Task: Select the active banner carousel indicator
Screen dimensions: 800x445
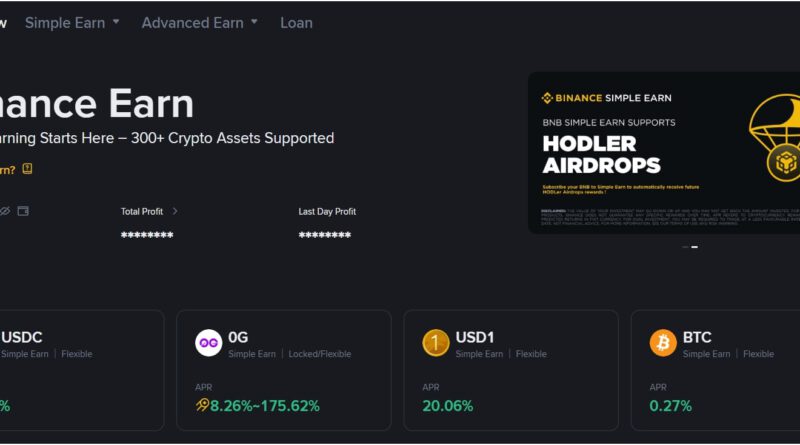Action: pyautogui.click(x=695, y=246)
